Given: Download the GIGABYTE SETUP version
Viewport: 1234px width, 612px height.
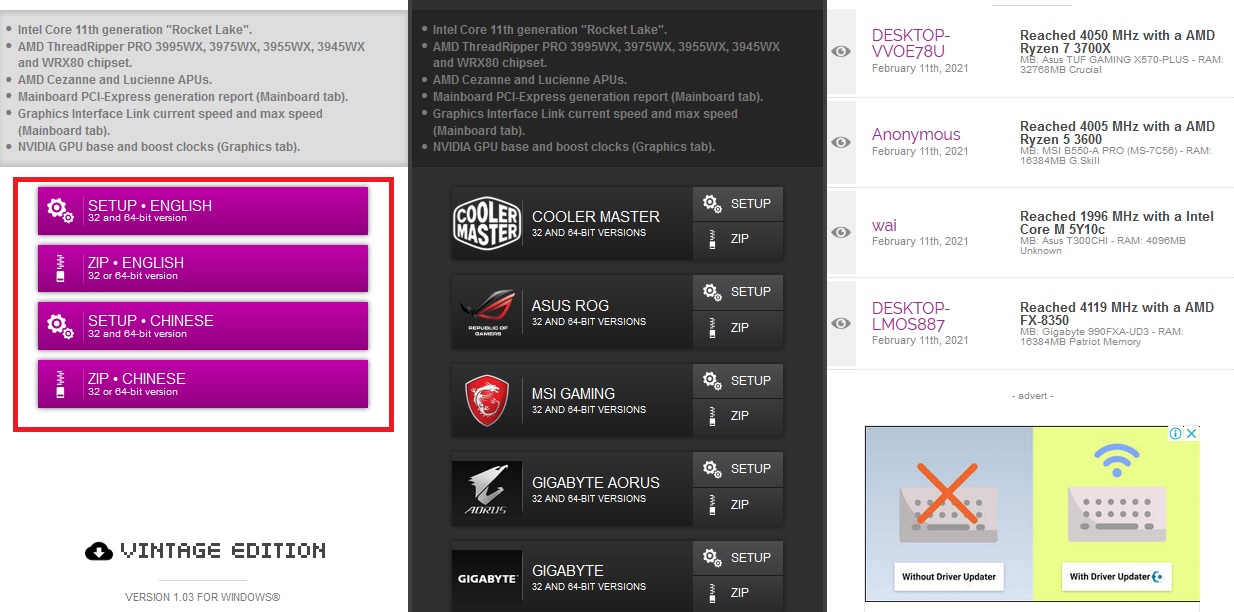Looking at the screenshot, I should coord(738,558).
